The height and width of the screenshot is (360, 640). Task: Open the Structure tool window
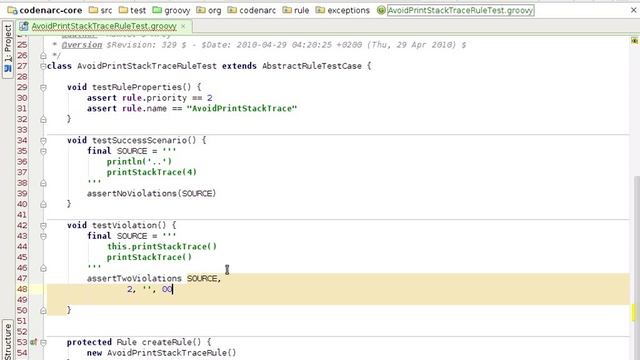(8, 341)
